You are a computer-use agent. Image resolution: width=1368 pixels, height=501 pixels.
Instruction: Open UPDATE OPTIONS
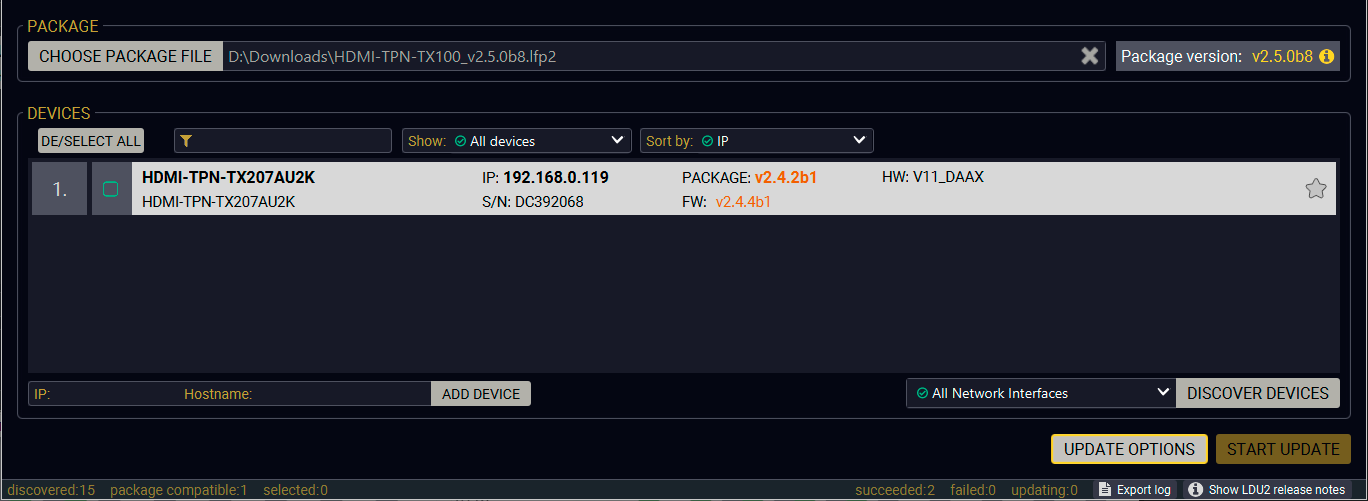click(x=1129, y=449)
